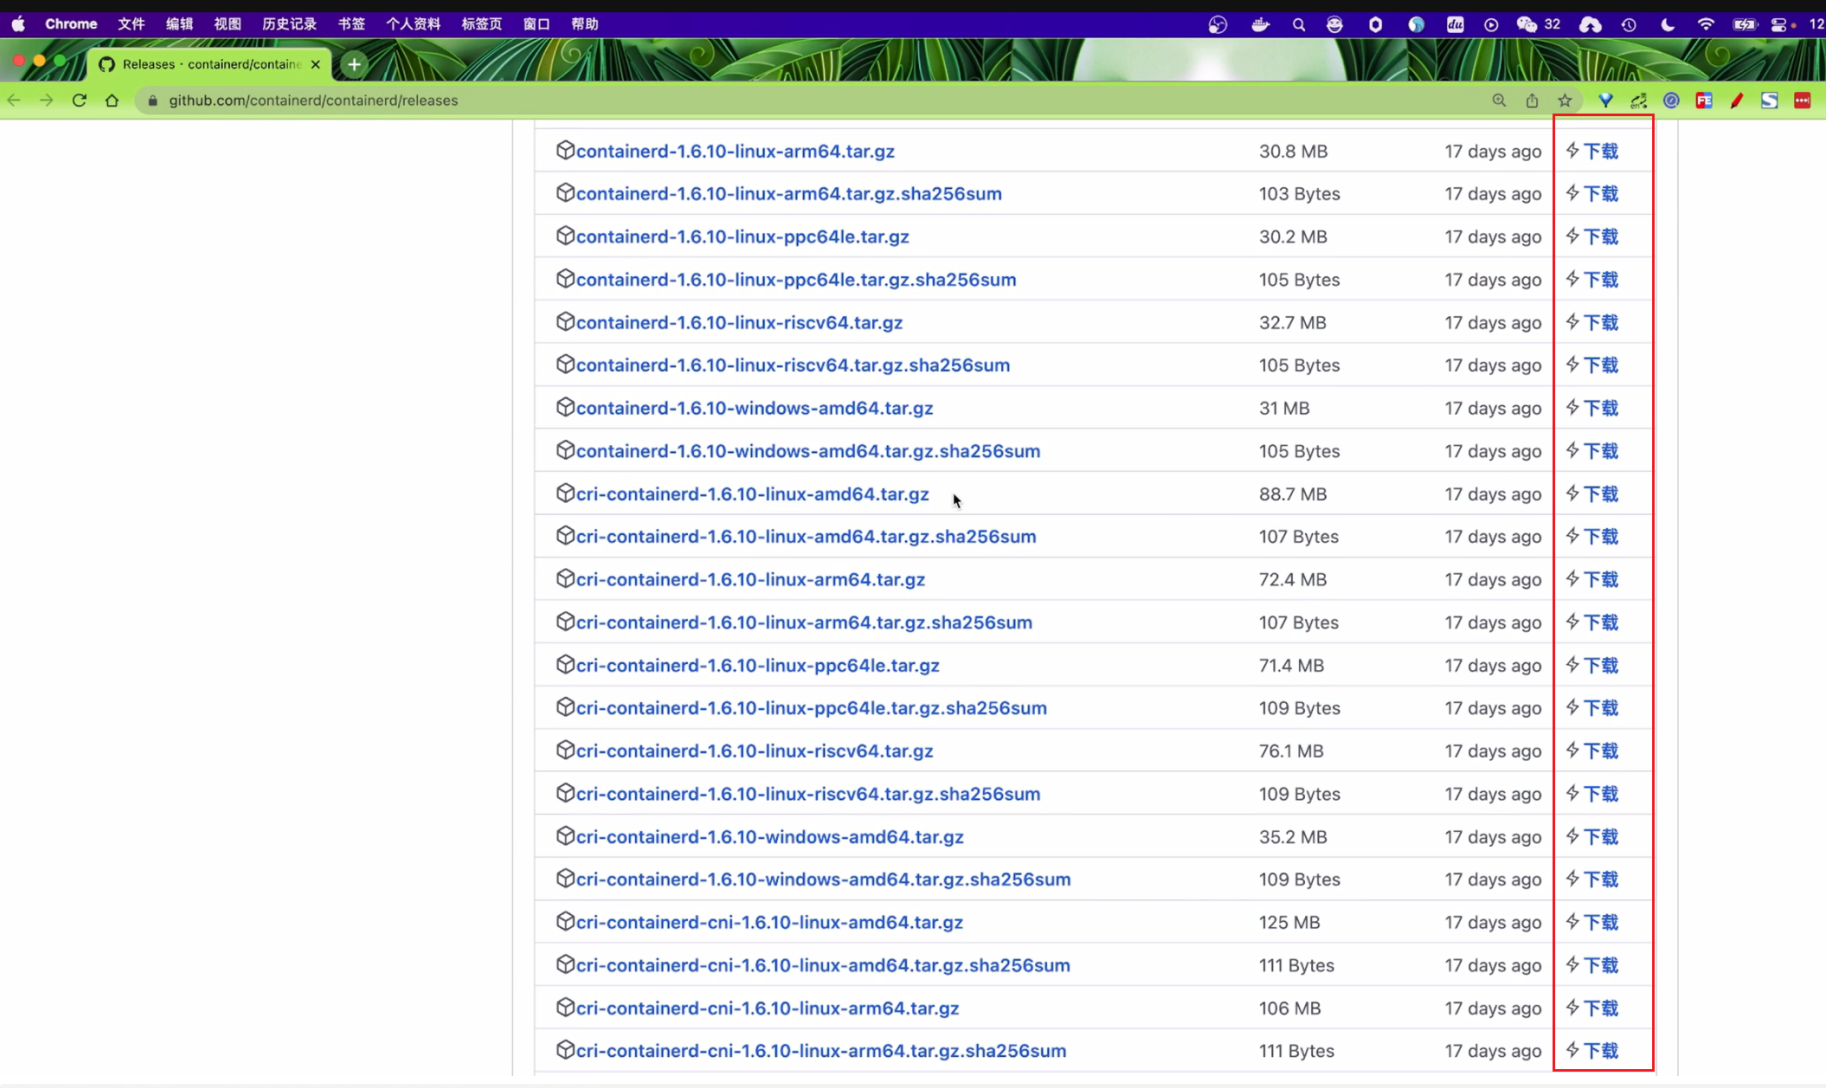Viewport: 1826px width, 1088px height.
Task: Open cri-containerd-1.6.10-linux-amd64.tar.gz link
Action: coord(752,494)
